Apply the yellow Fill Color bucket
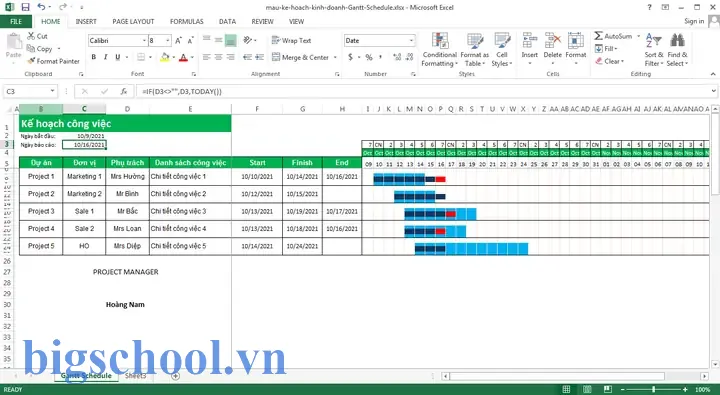The image size is (720, 395). (x=165, y=57)
